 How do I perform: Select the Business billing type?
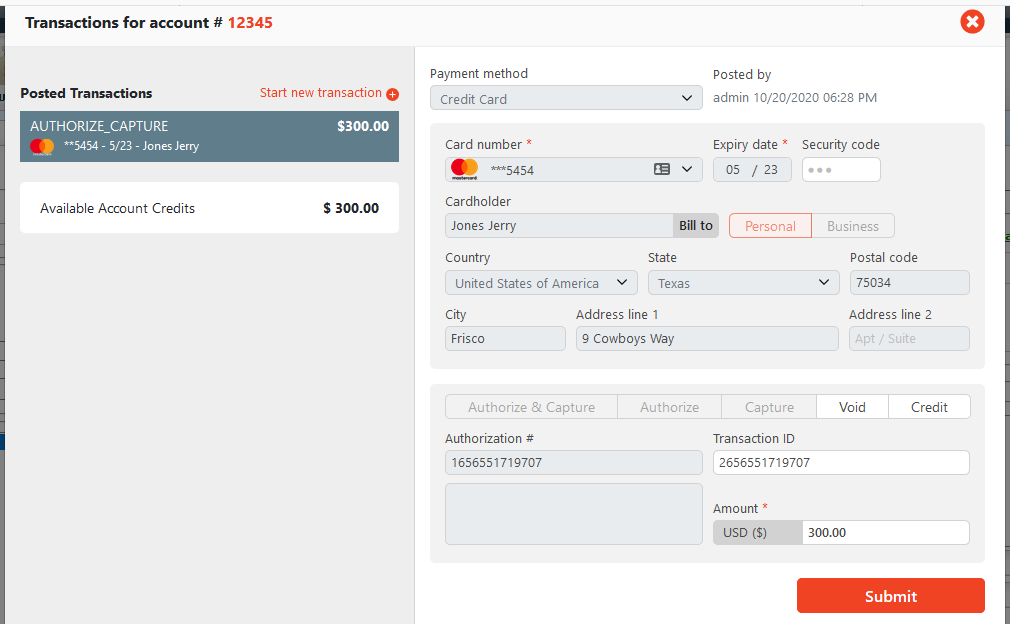click(852, 226)
